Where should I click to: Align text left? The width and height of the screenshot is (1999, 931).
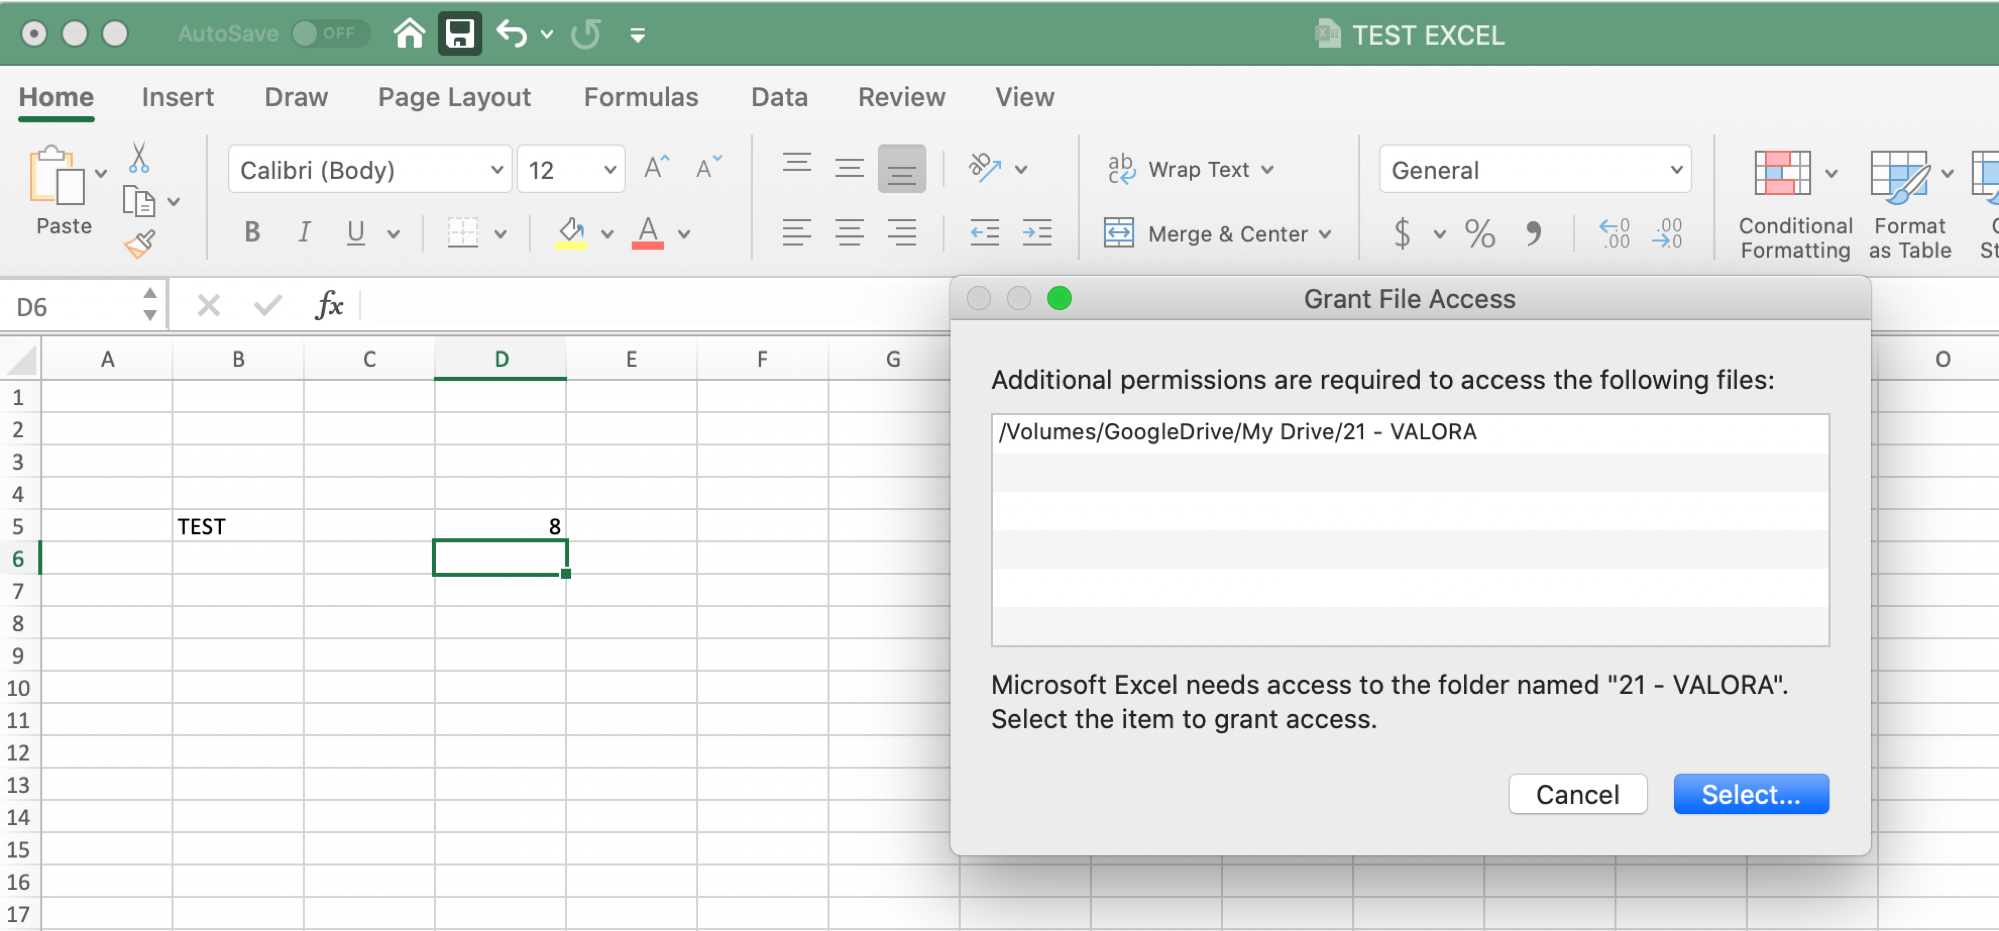pyautogui.click(x=797, y=233)
